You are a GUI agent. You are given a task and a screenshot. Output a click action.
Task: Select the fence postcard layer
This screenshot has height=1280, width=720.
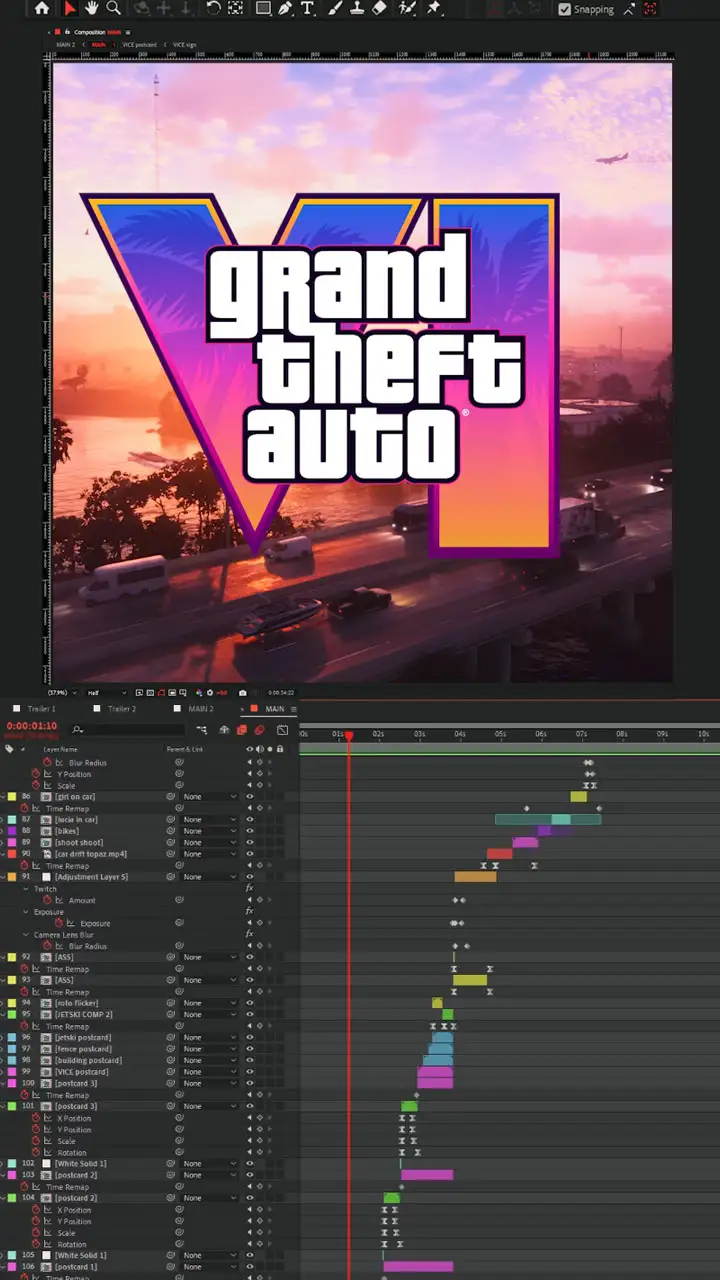pyautogui.click(x=84, y=1049)
